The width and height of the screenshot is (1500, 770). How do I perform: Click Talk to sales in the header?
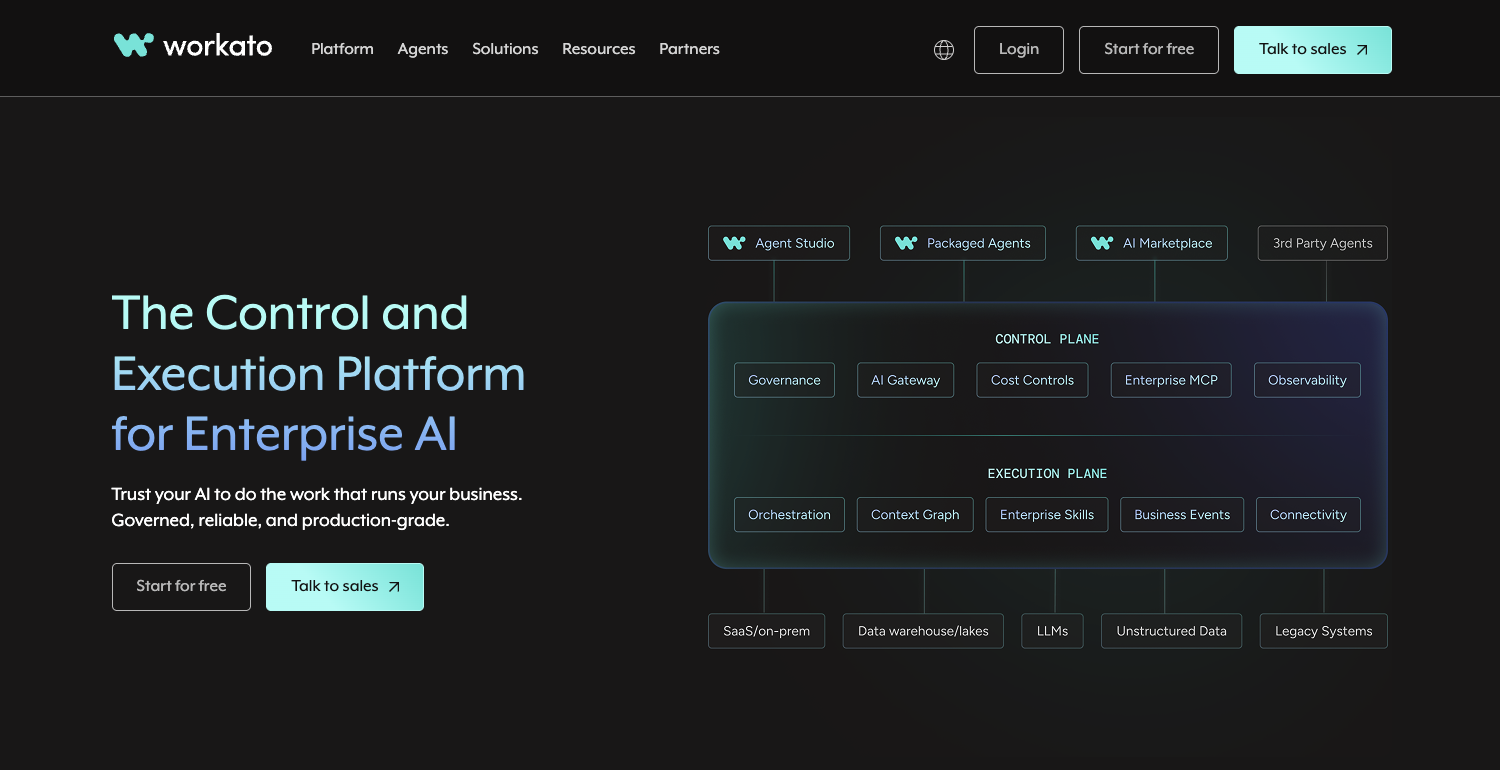(1313, 50)
